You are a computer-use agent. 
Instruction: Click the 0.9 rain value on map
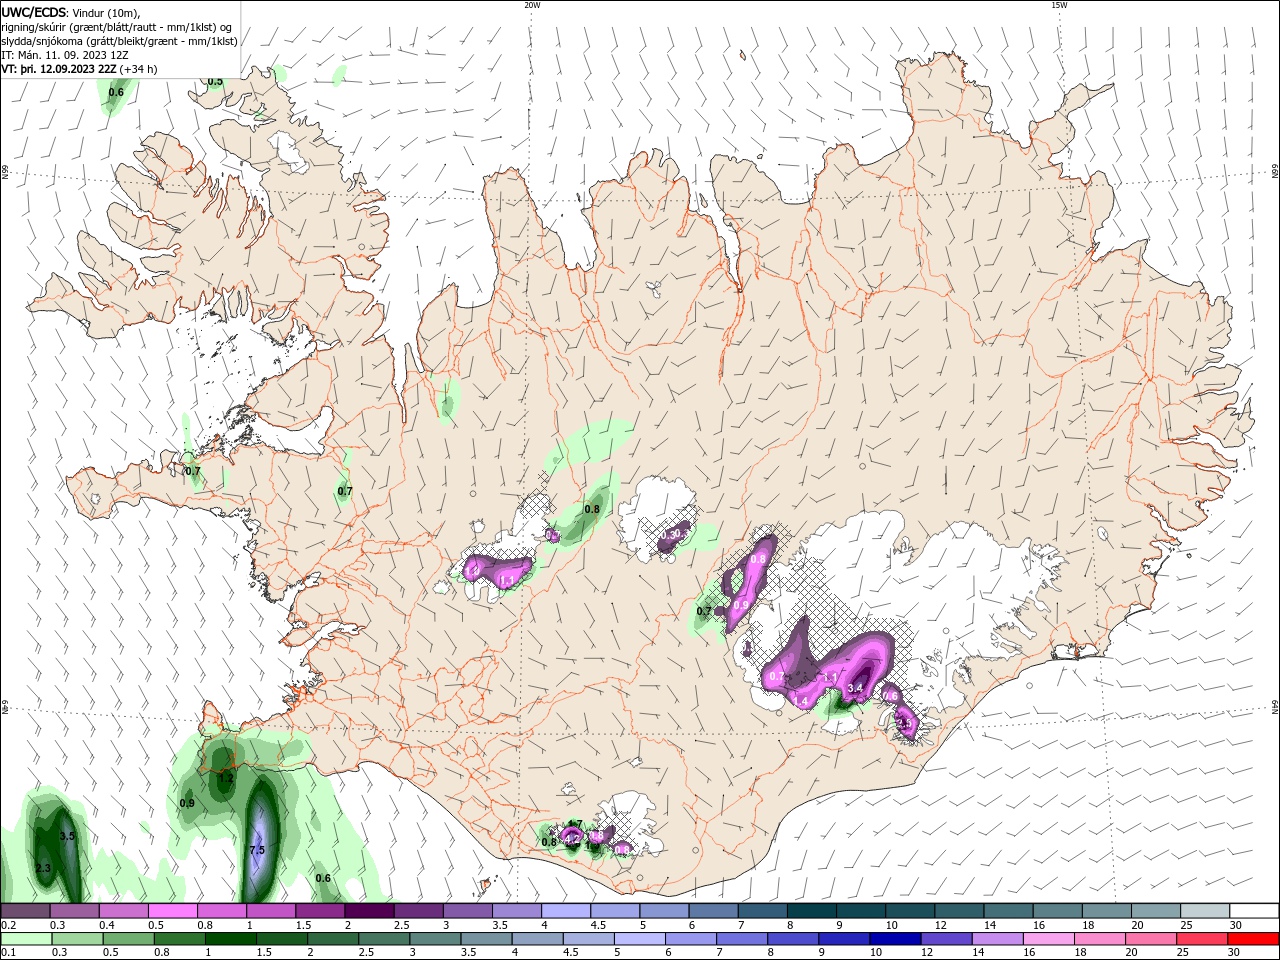click(187, 803)
